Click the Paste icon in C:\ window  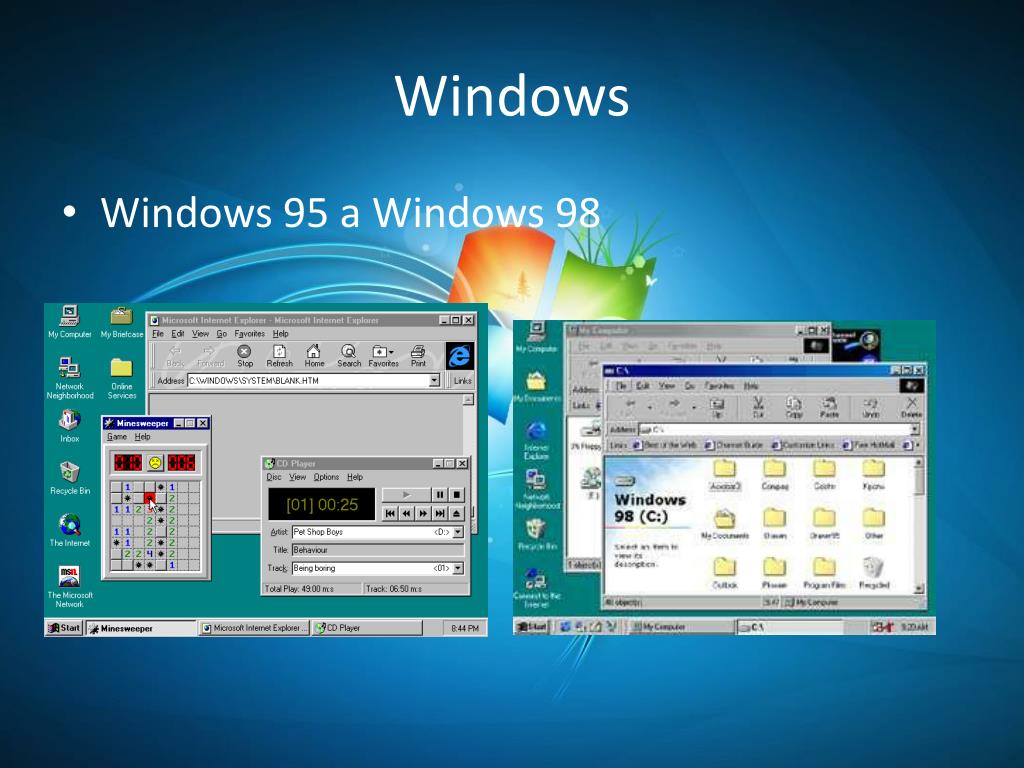tap(829, 407)
